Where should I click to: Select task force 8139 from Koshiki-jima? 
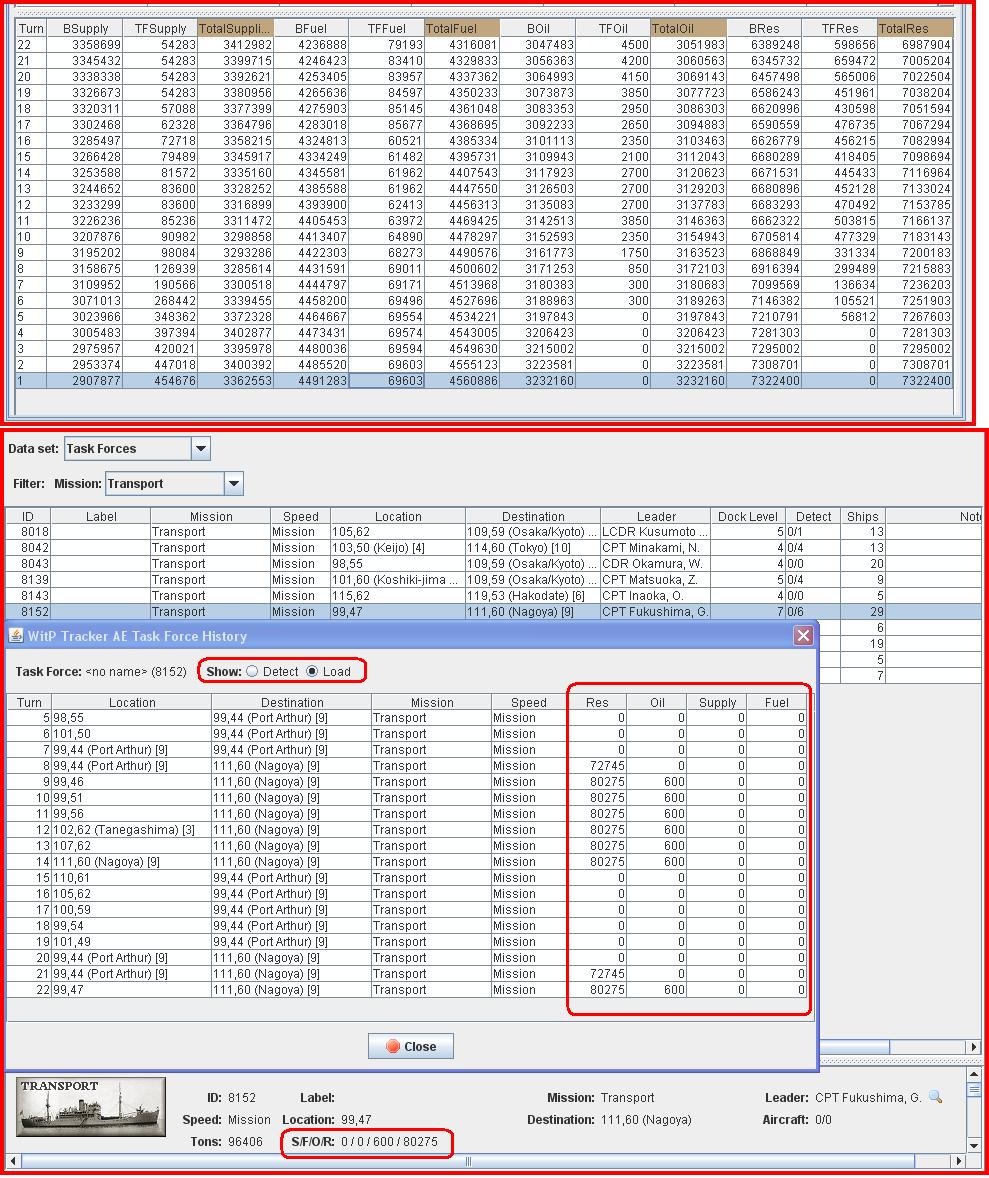pyautogui.click(x=494, y=580)
